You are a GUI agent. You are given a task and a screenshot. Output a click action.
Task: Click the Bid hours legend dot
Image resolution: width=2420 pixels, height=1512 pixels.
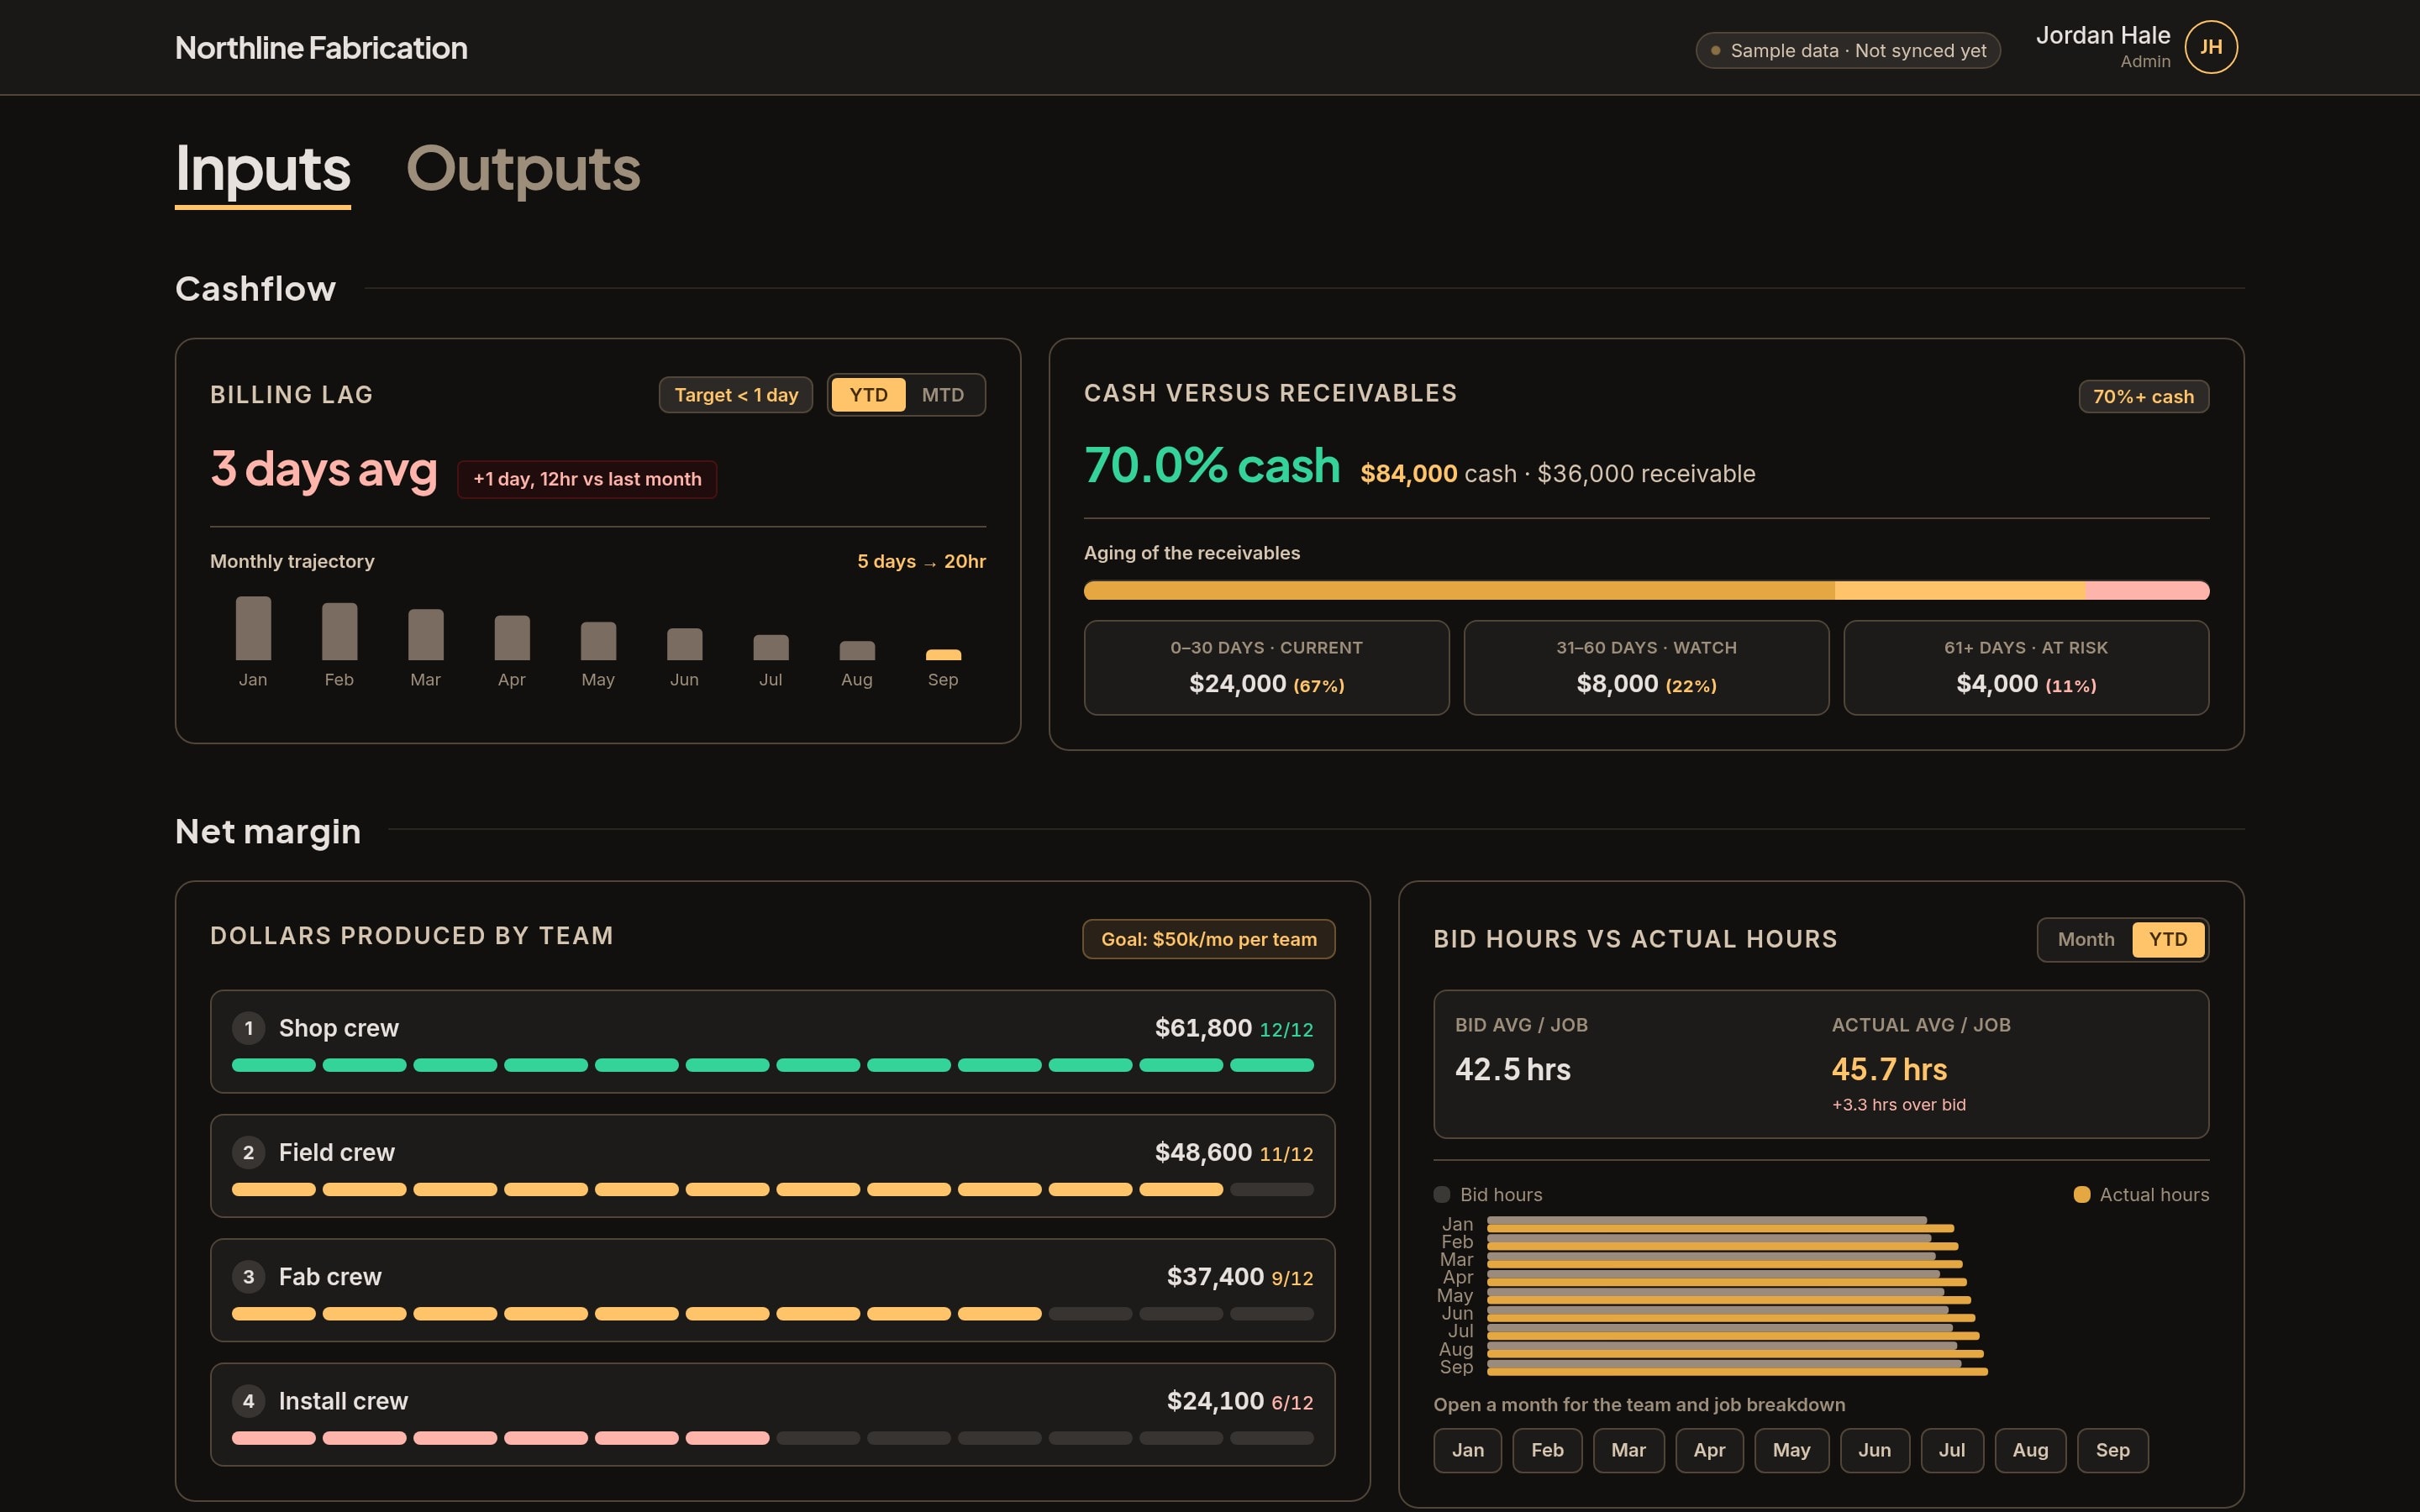tap(1442, 1194)
